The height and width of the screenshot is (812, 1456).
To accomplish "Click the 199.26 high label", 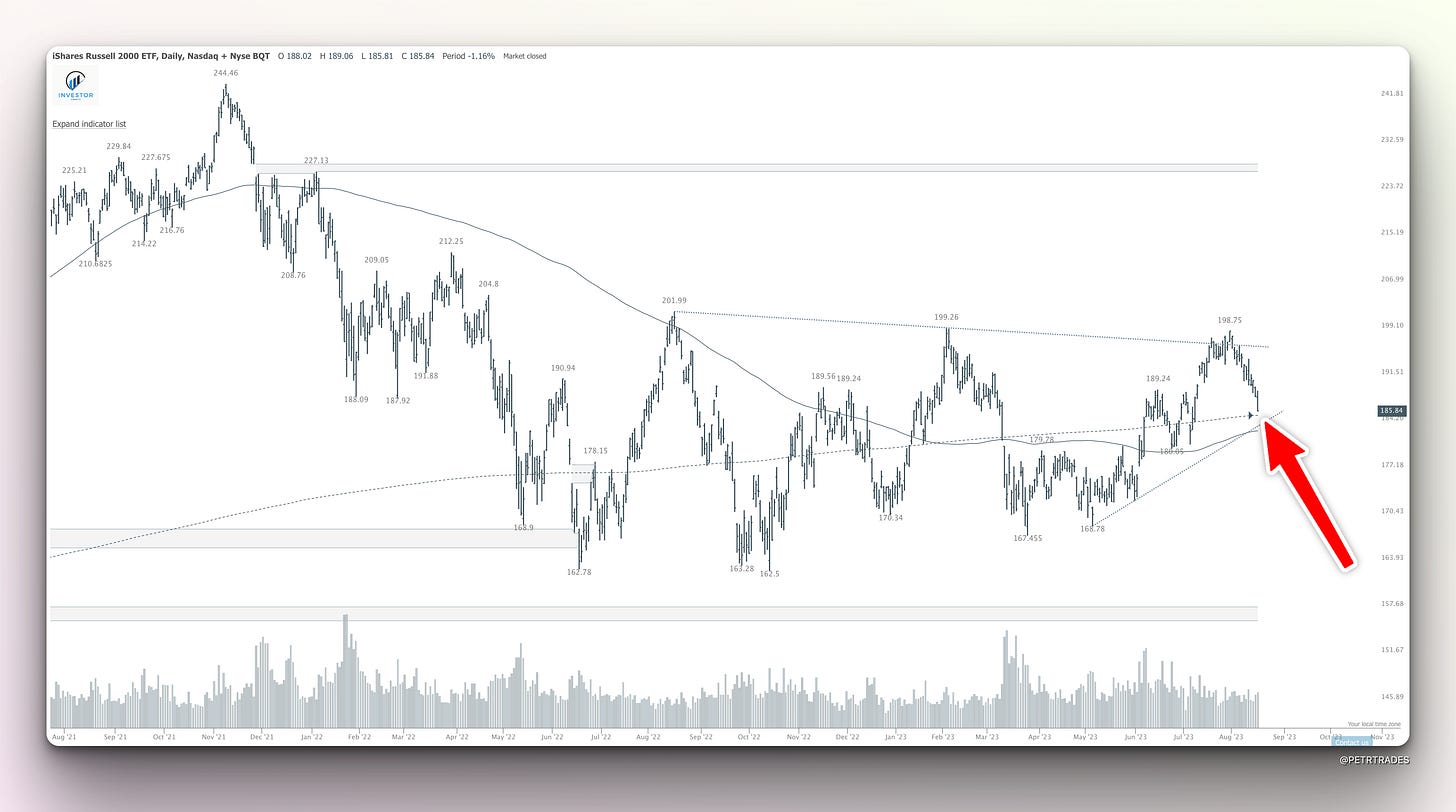I will pos(947,317).
